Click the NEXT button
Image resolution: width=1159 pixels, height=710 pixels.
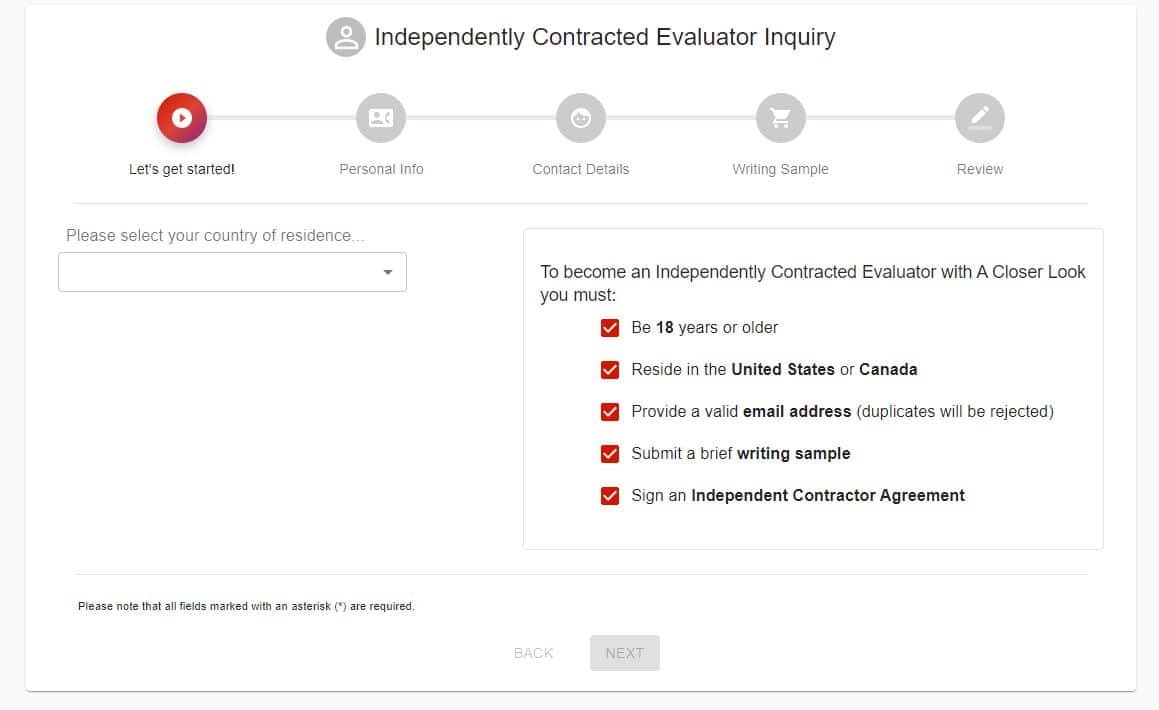click(x=625, y=653)
